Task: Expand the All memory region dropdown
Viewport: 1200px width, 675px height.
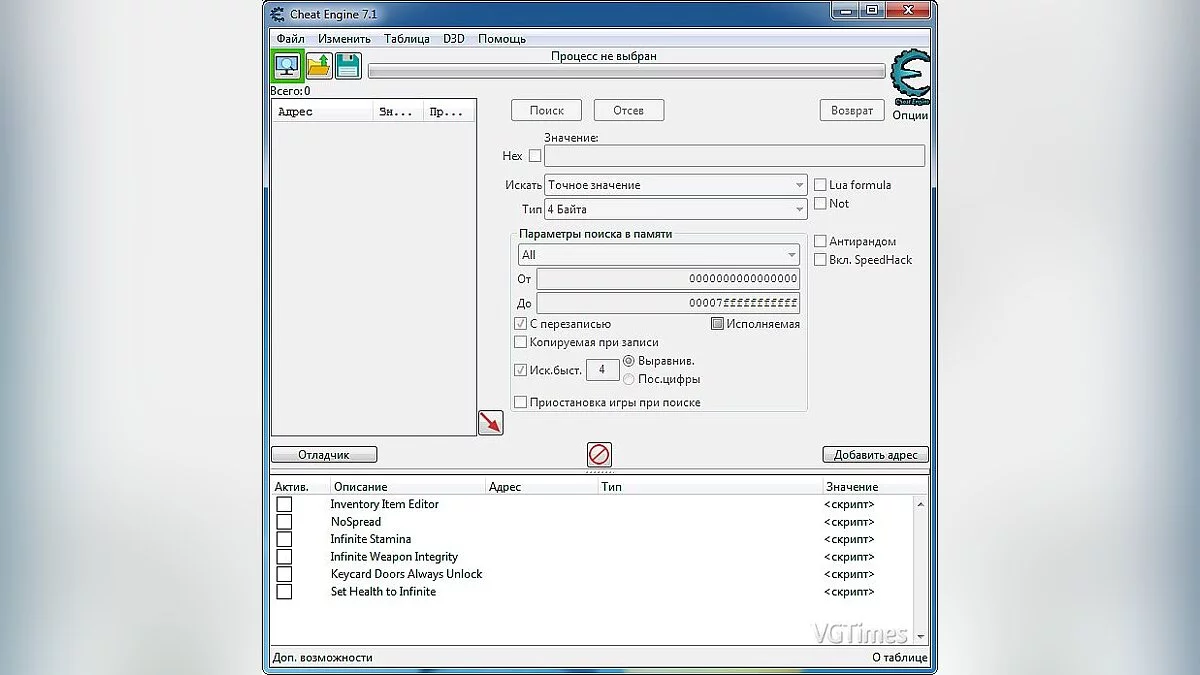Action: pyautogui.click(x=658, y=255)
